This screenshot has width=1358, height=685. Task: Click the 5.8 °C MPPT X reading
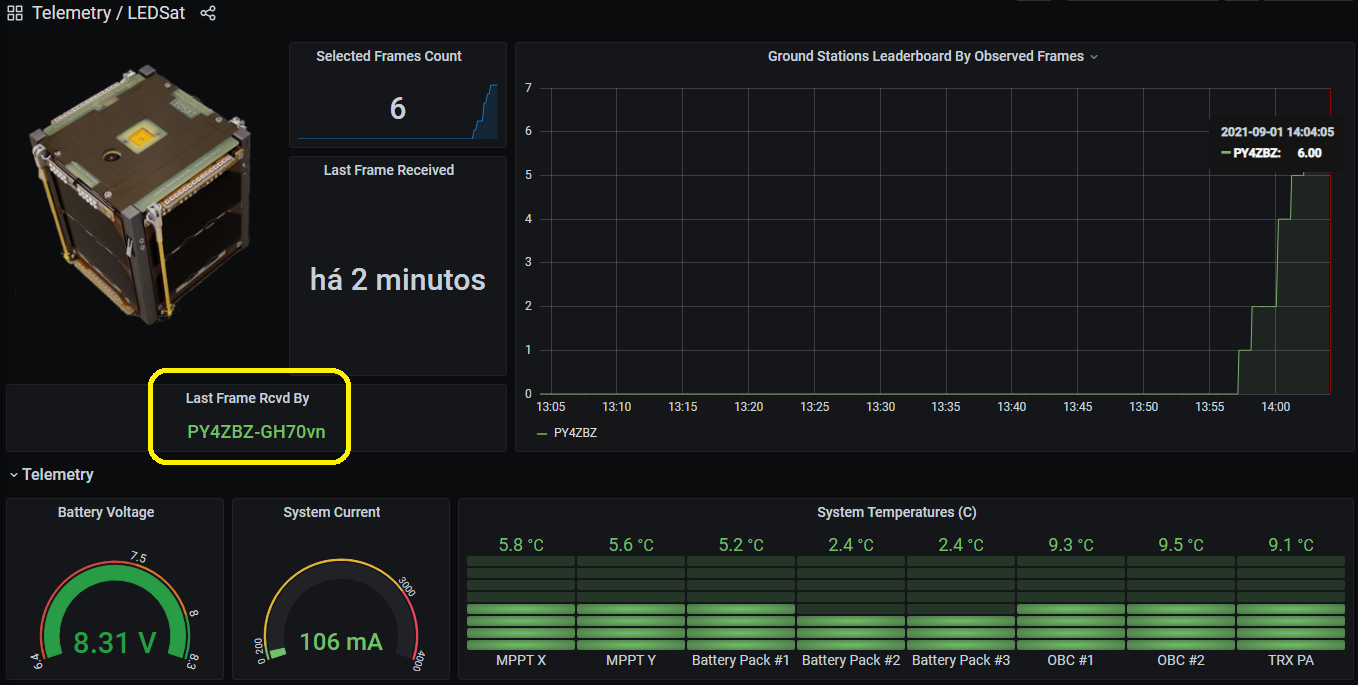tap(521, 545)
